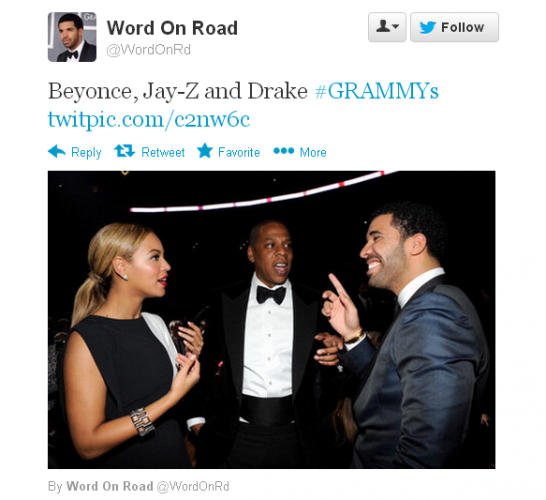The image size is (546, 500).
Task: Open the More options menu
Action: click(313, 152)
